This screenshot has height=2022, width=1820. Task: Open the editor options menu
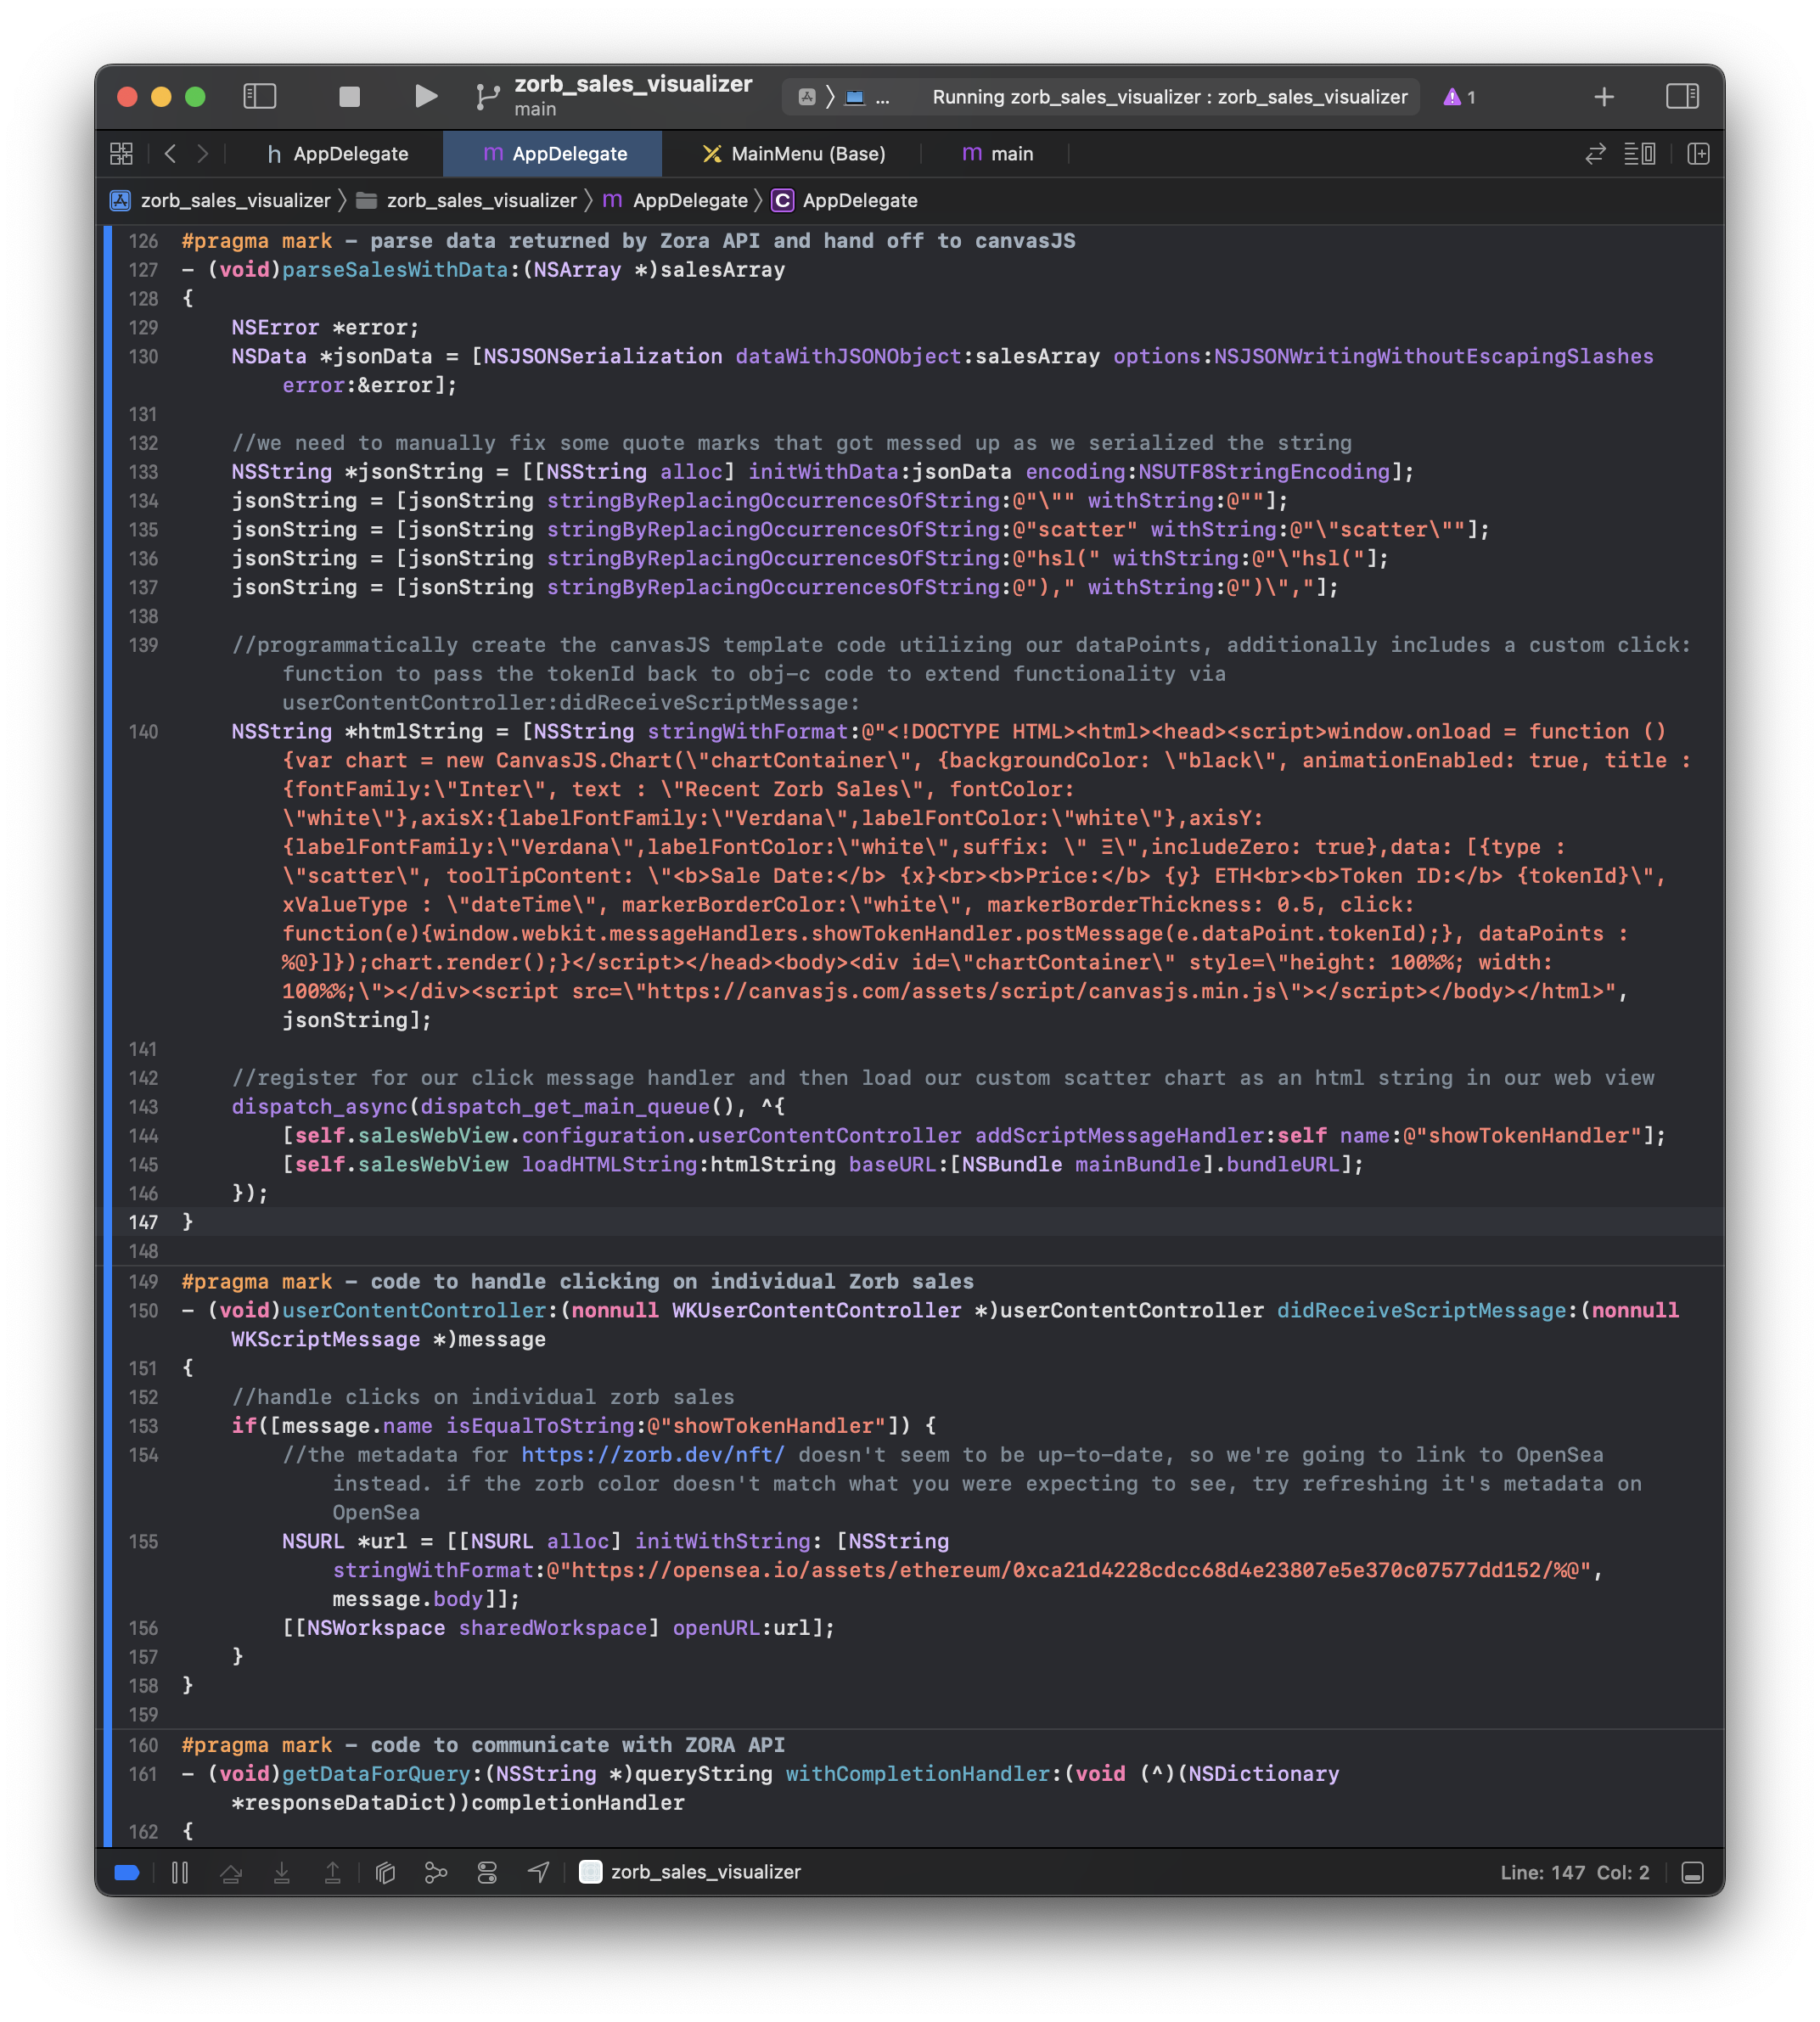(x=1641, y=154)
